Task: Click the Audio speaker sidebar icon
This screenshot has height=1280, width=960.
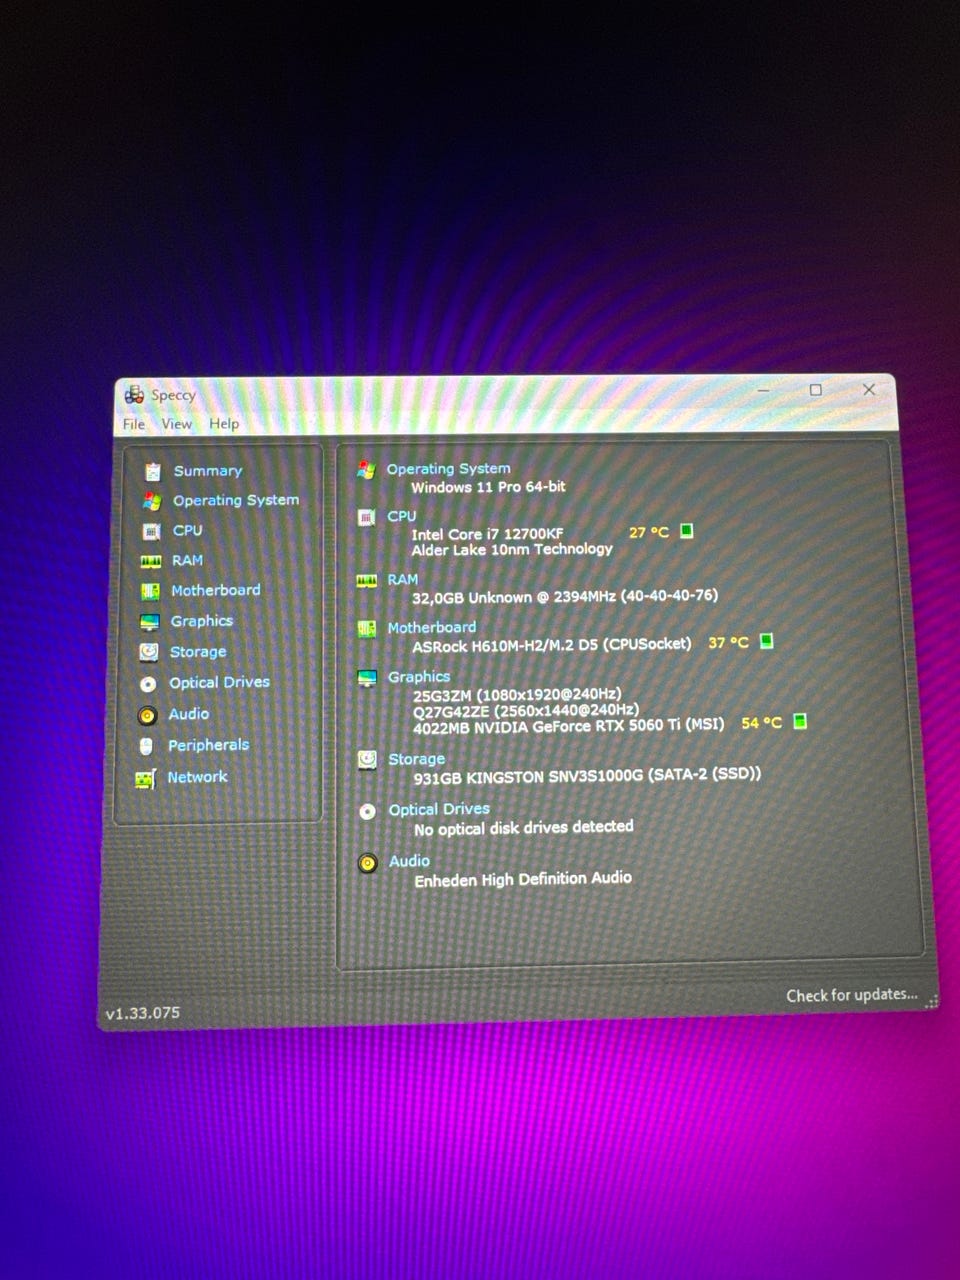Action: coord(148,715)
